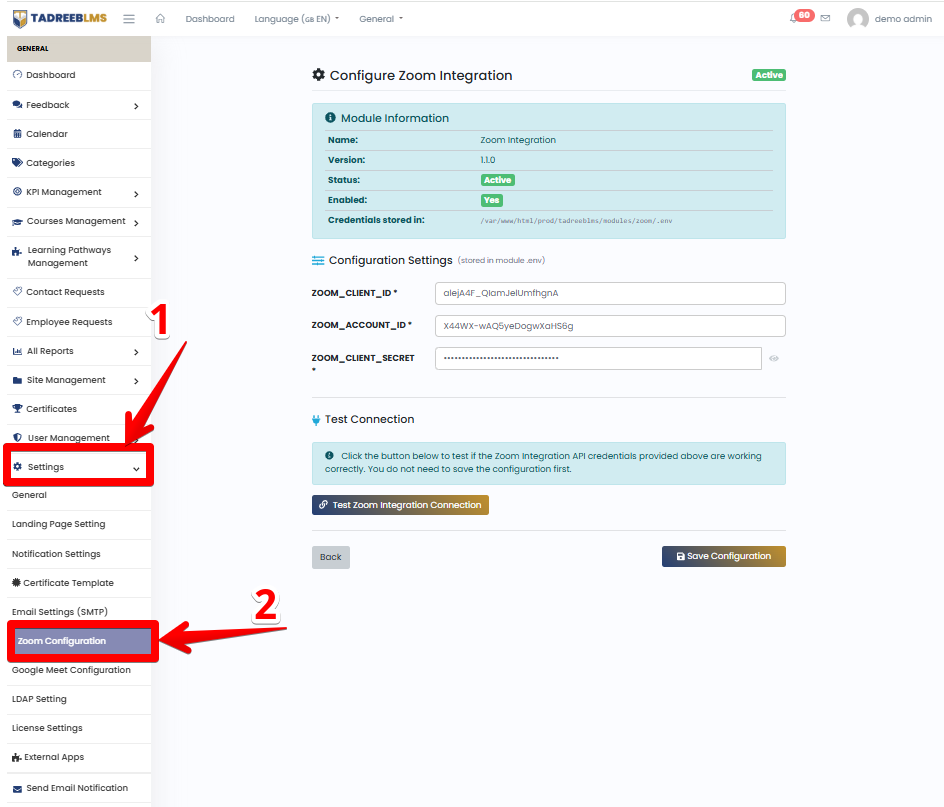Open the notifications bell icon
Viewport: 944px width, 807px height.
(794, 19)
